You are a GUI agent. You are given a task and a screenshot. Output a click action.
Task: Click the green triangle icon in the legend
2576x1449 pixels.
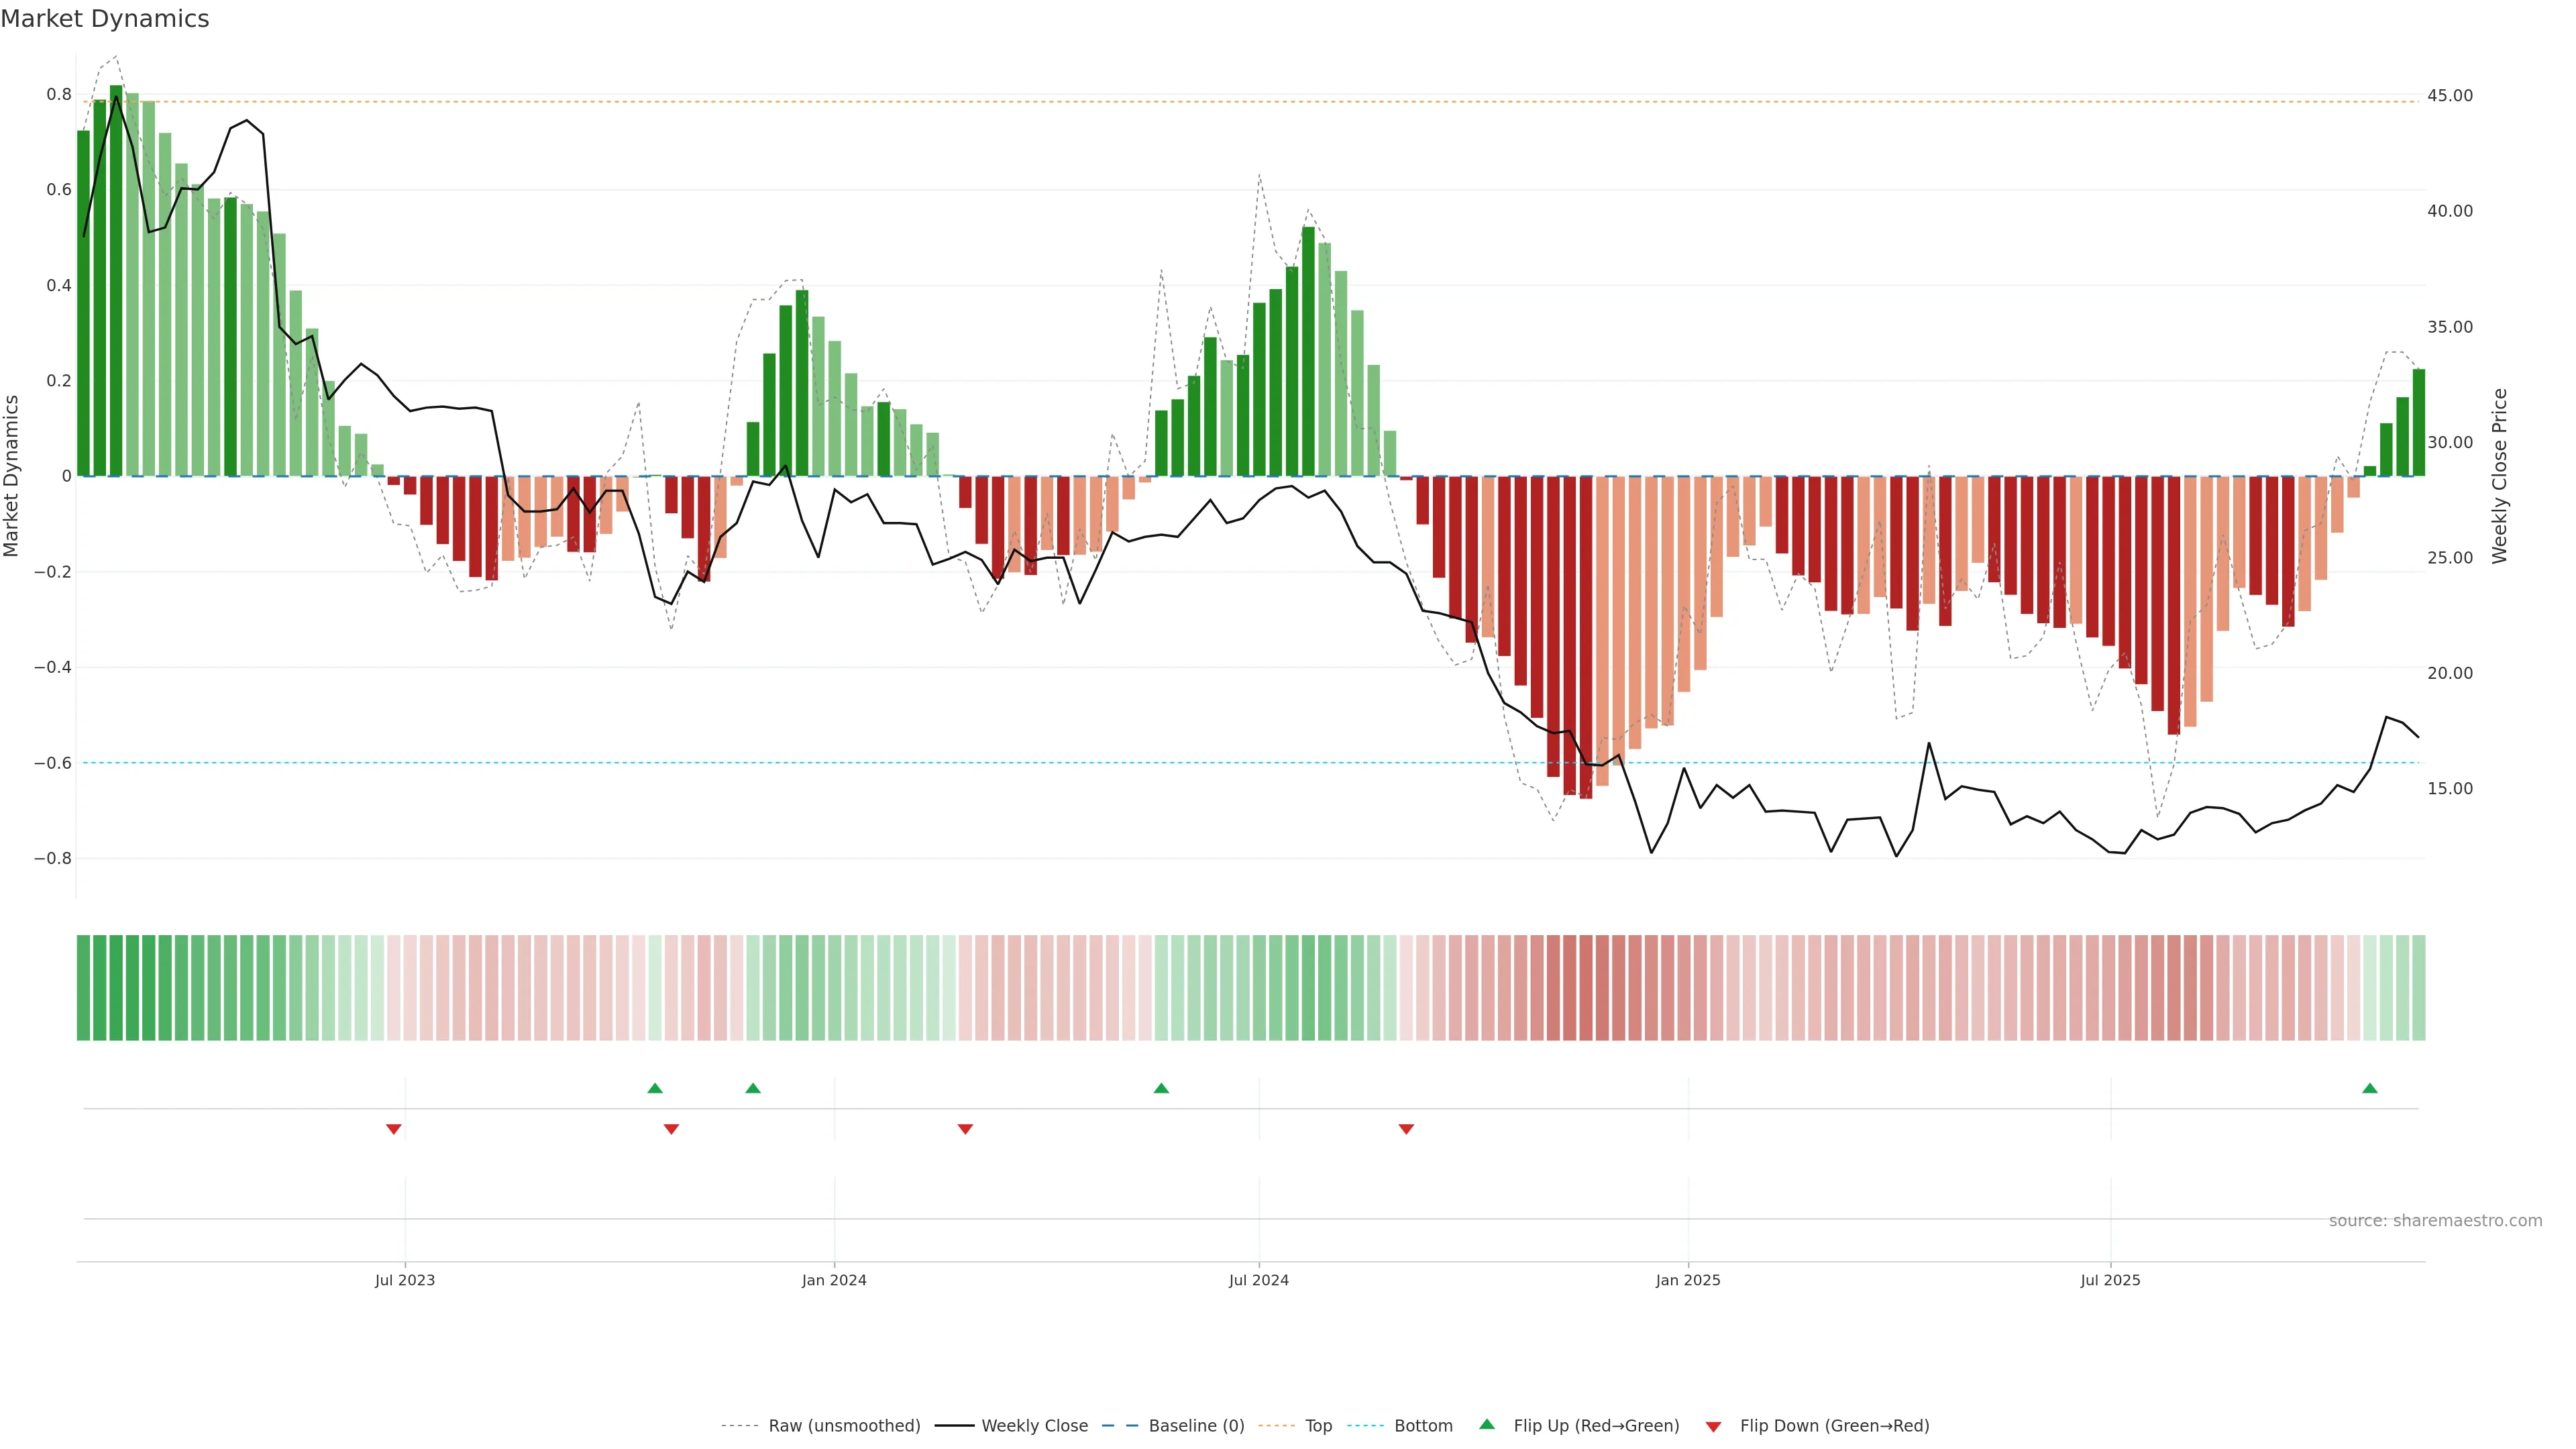point(1487,1424)
